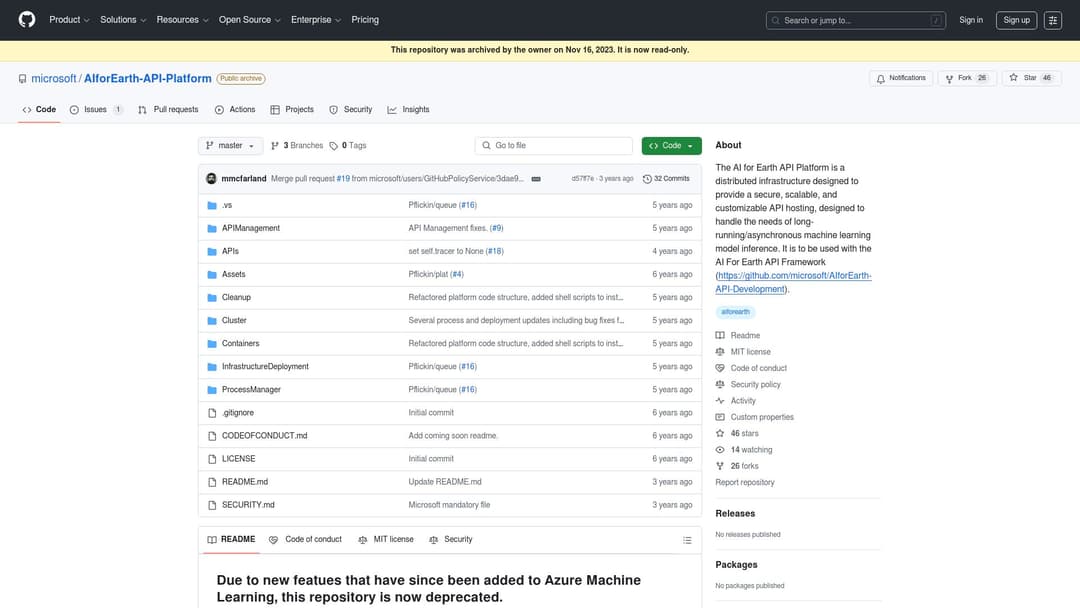Switch to the Pull requests tab
This screenshot has width=1080, height=608.
pos(168,110)
